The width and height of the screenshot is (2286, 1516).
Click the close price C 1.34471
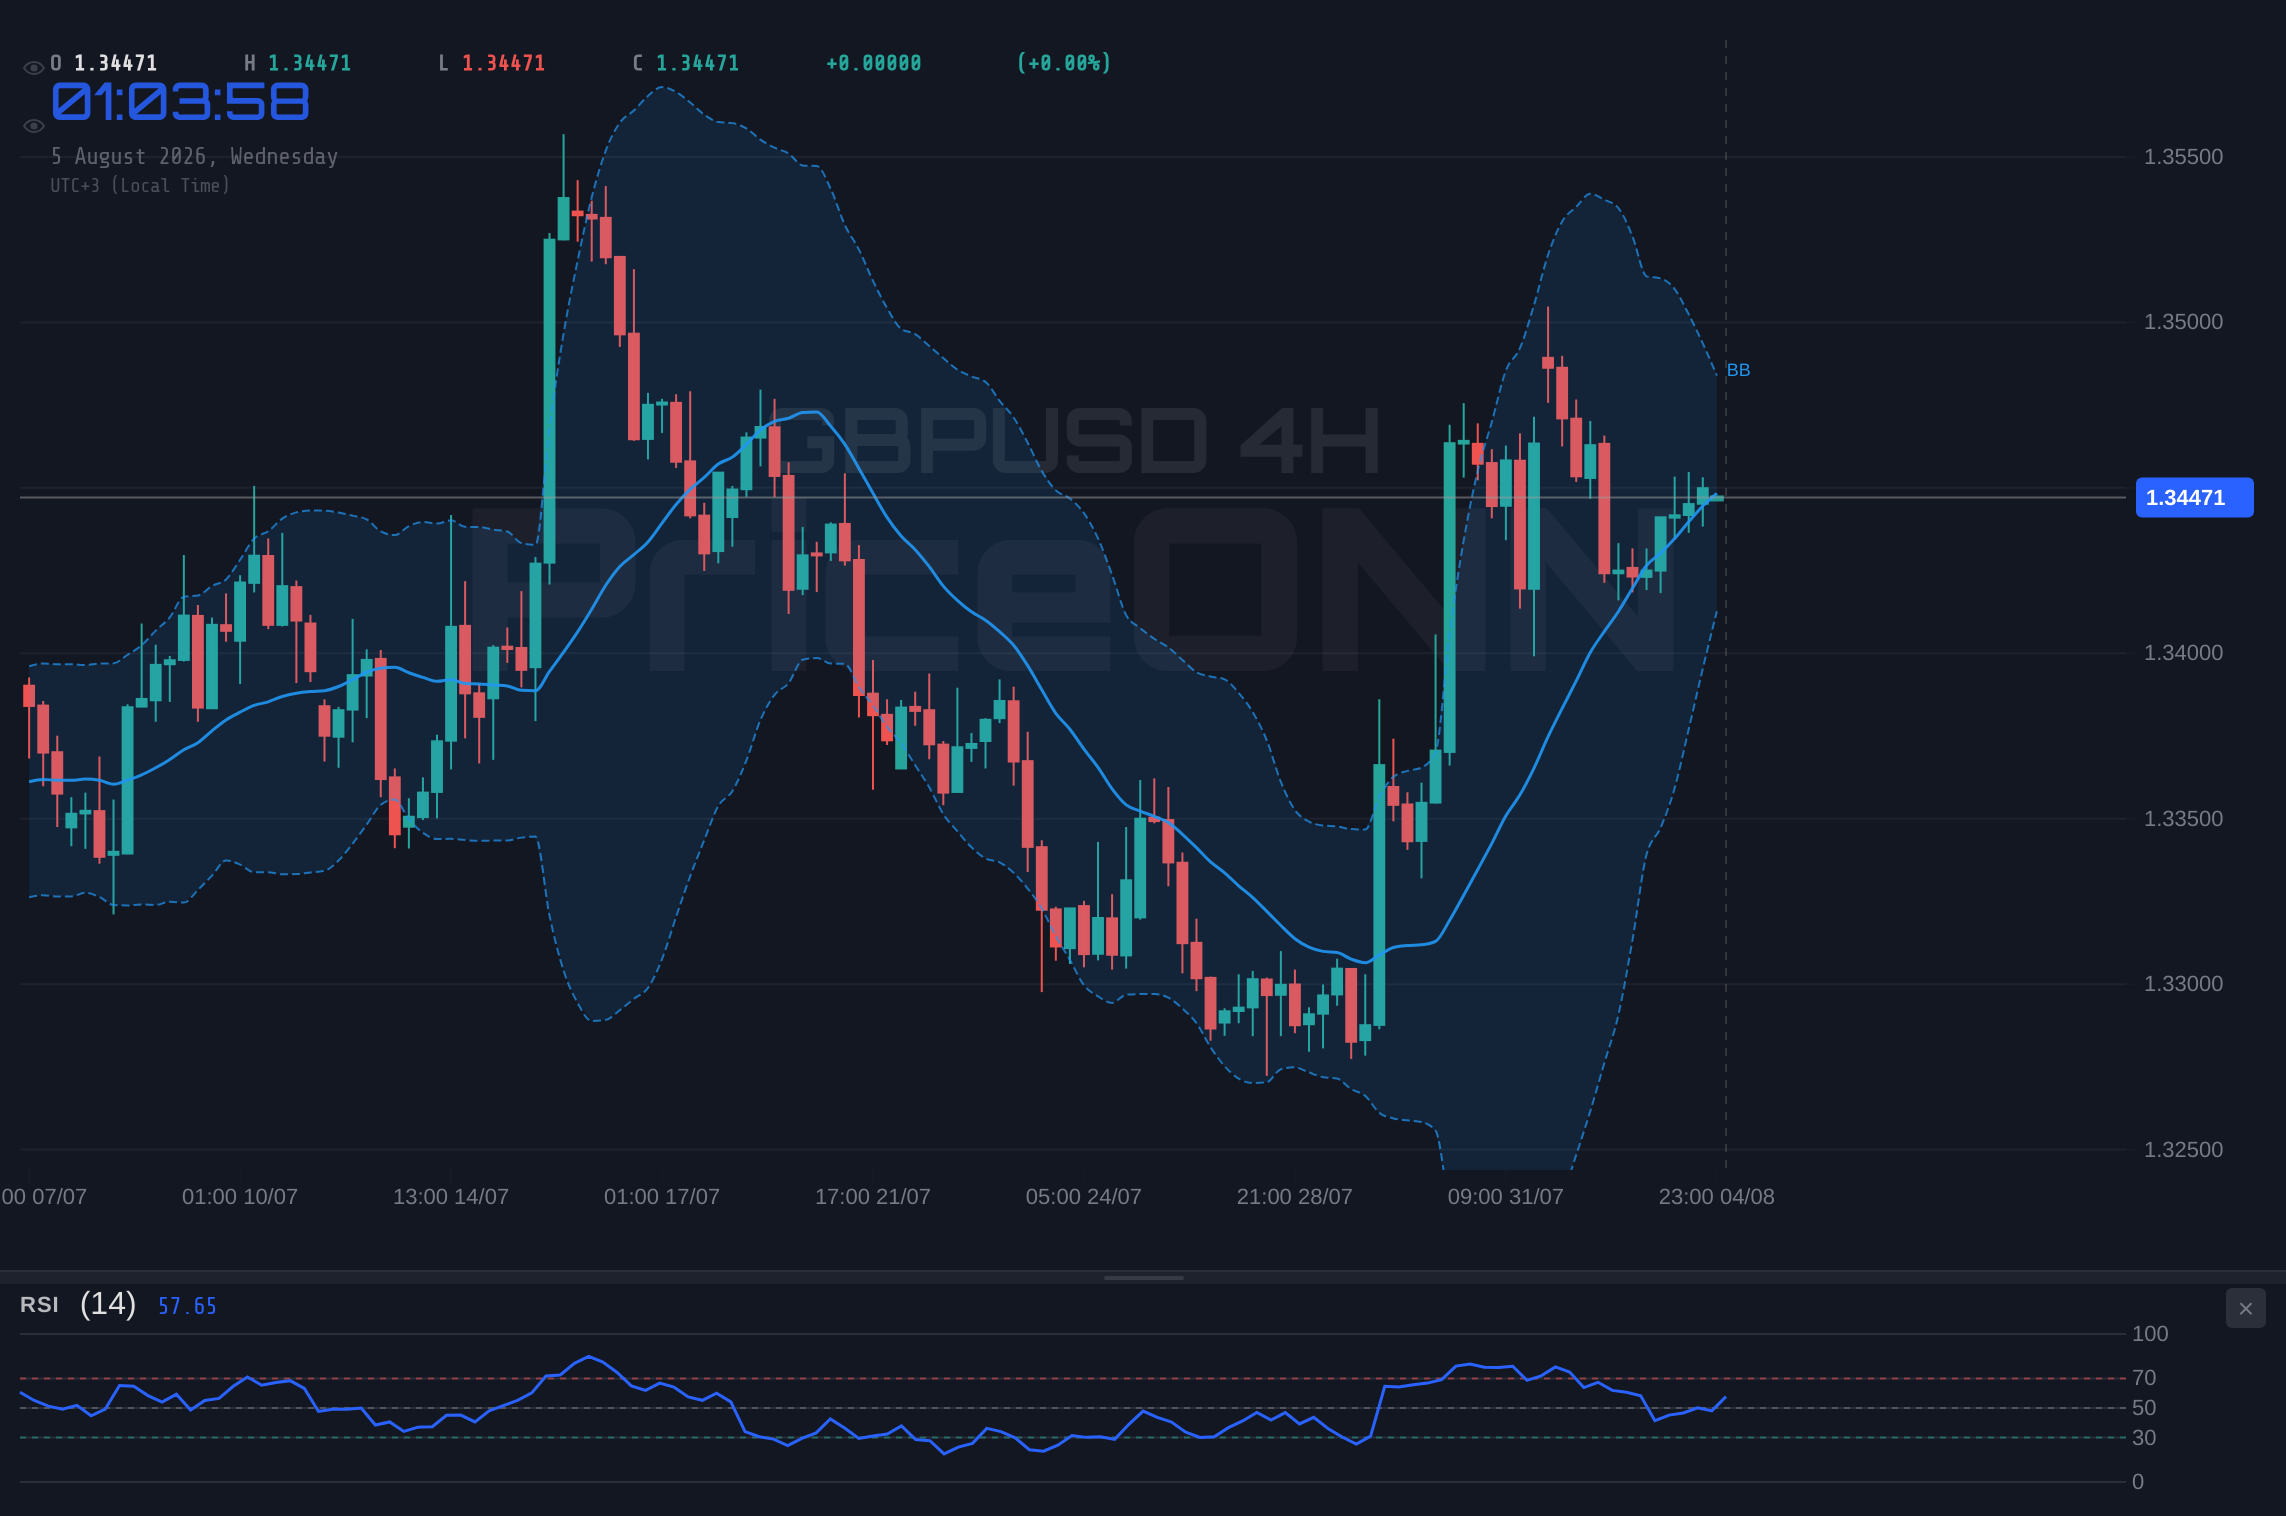point(686,63)
